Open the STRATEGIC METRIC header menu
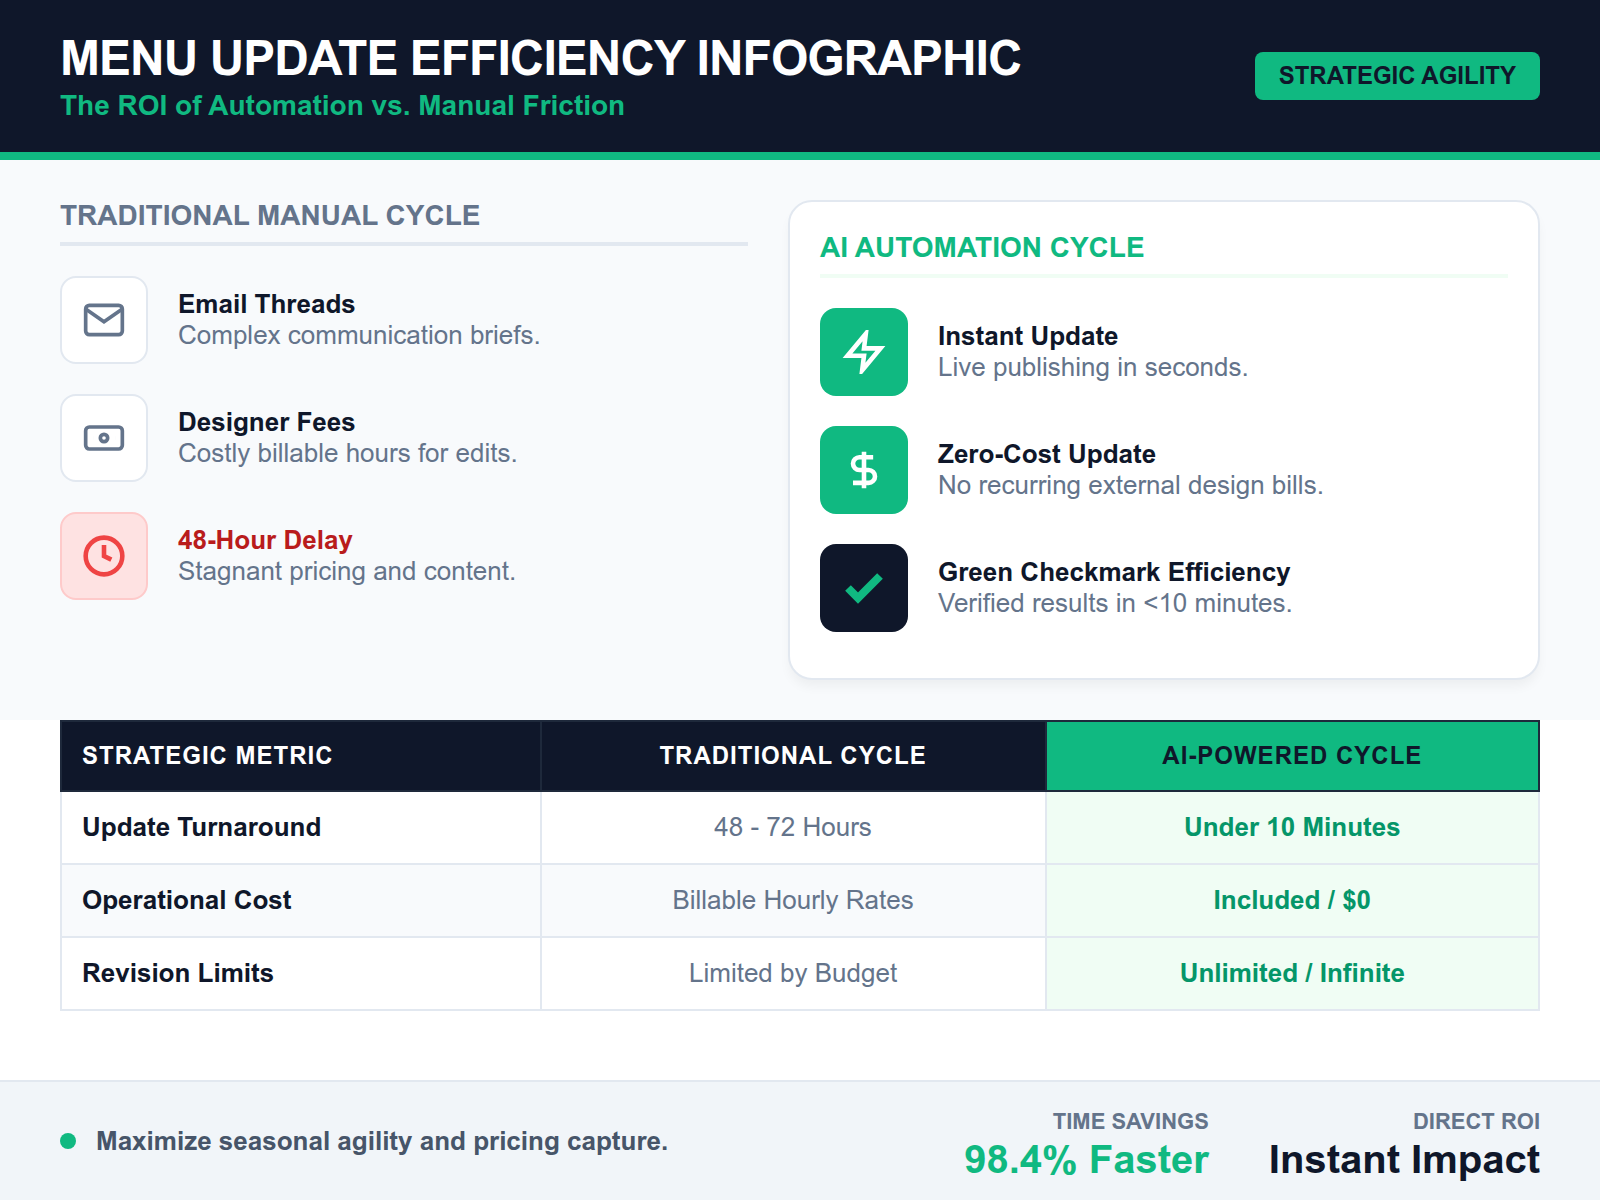 click(x=207, y=756)
